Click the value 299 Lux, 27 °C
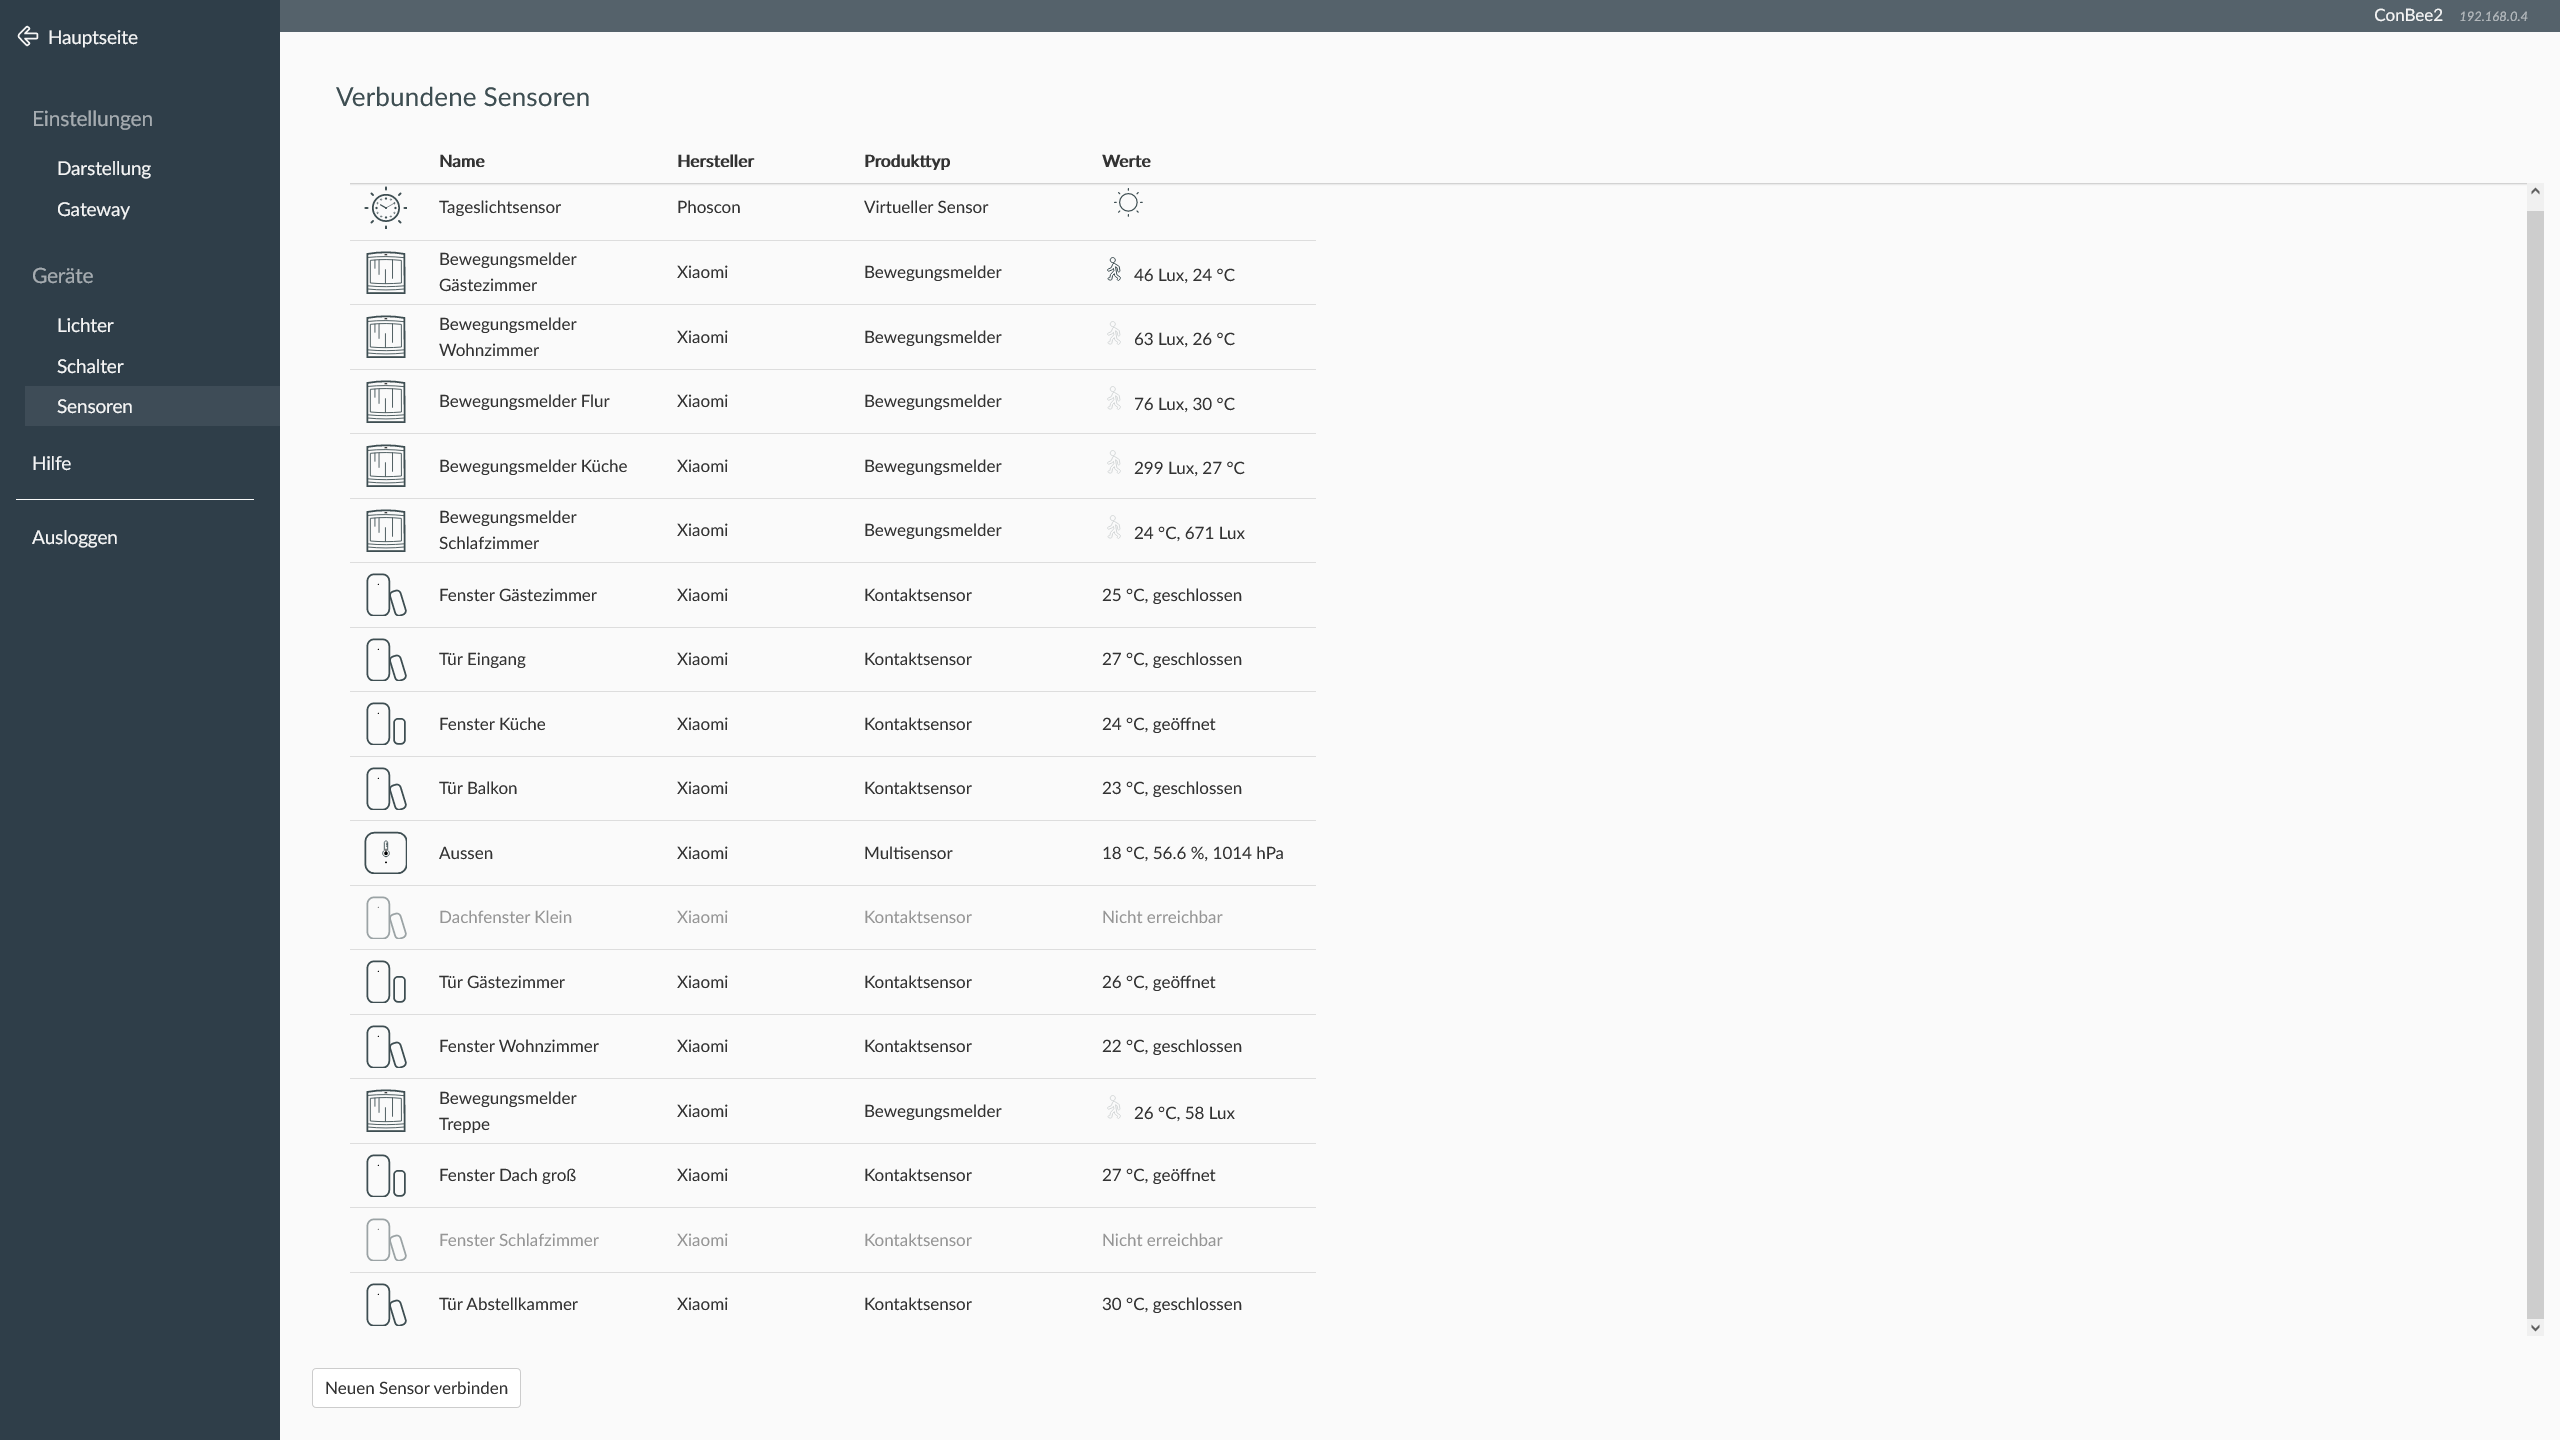 coord(1189,468)
